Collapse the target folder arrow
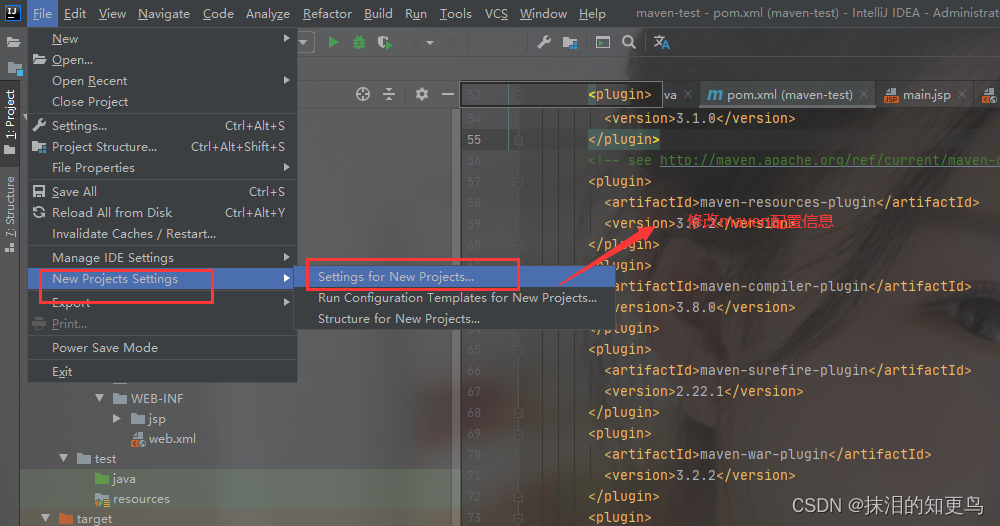The width and height of the screenshot is (1000, 526). pyautogui.click(x=45, y=518)
